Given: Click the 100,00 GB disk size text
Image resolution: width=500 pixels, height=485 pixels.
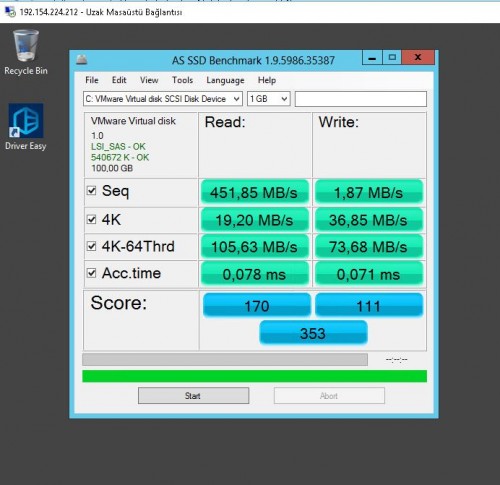Looking at the screenshot, I should pyautogui.click(x=112, y=168).
